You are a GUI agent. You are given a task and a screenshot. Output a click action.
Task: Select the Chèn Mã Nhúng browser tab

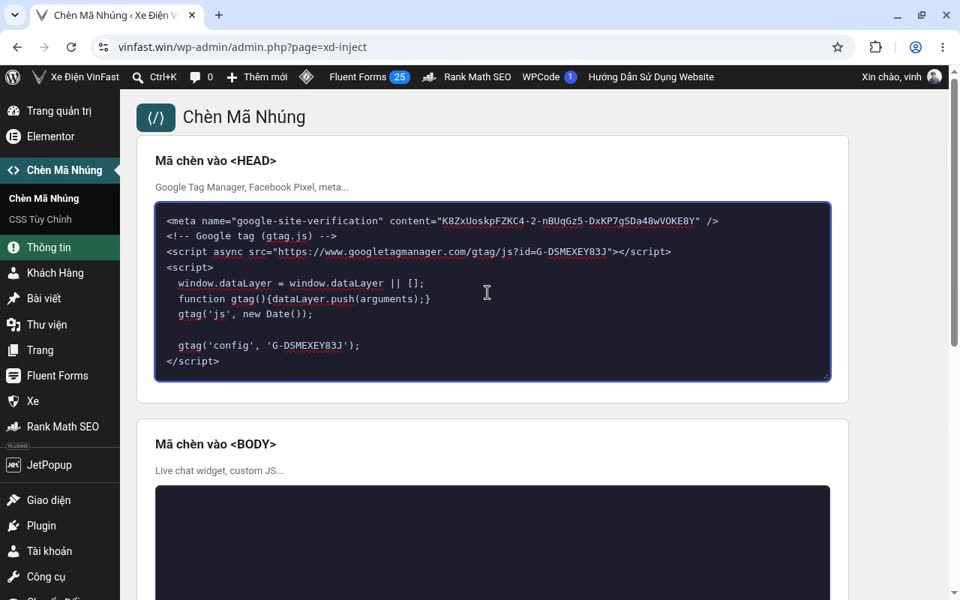pyautogui.click(x=116, y=15)
